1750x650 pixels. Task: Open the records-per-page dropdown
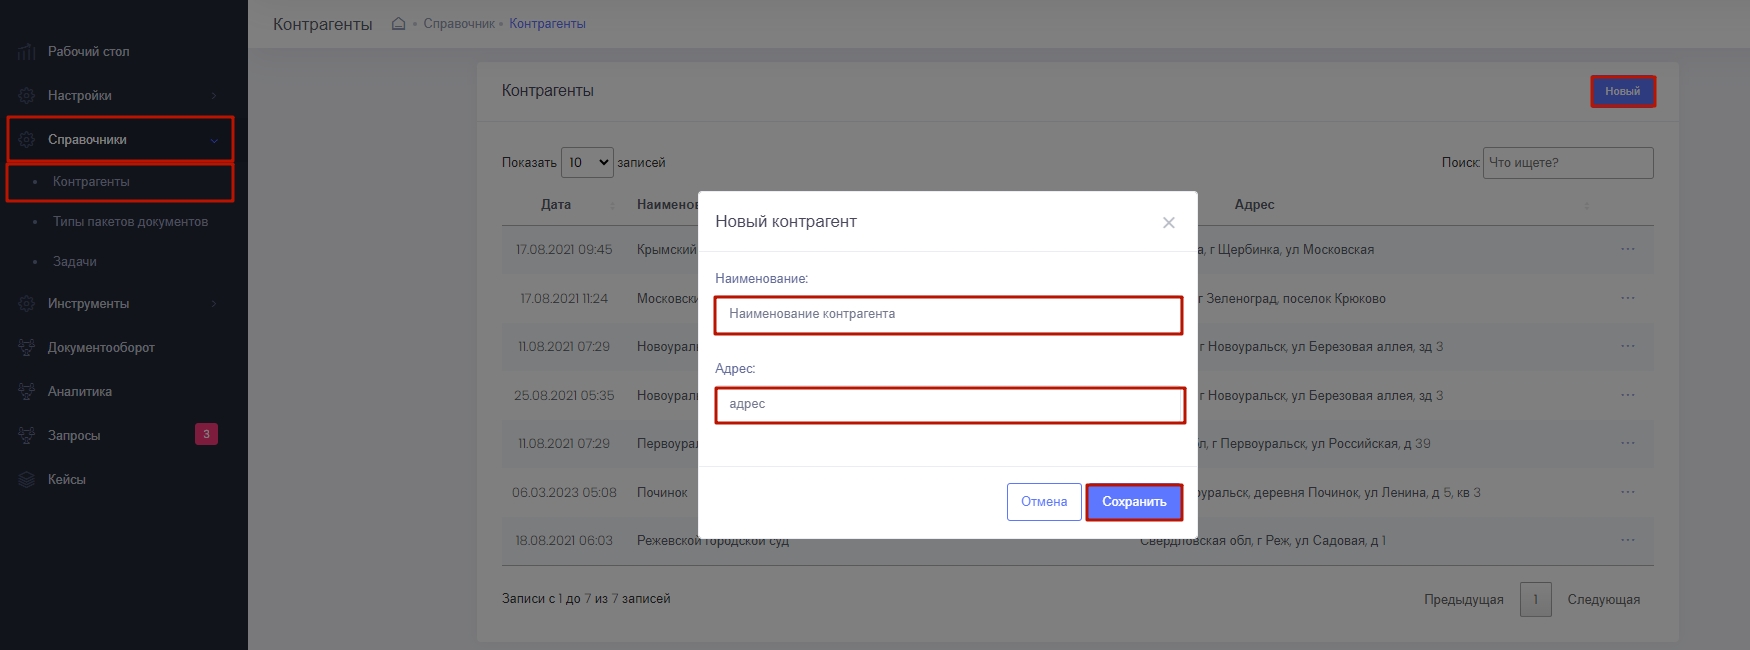[587, 162]
